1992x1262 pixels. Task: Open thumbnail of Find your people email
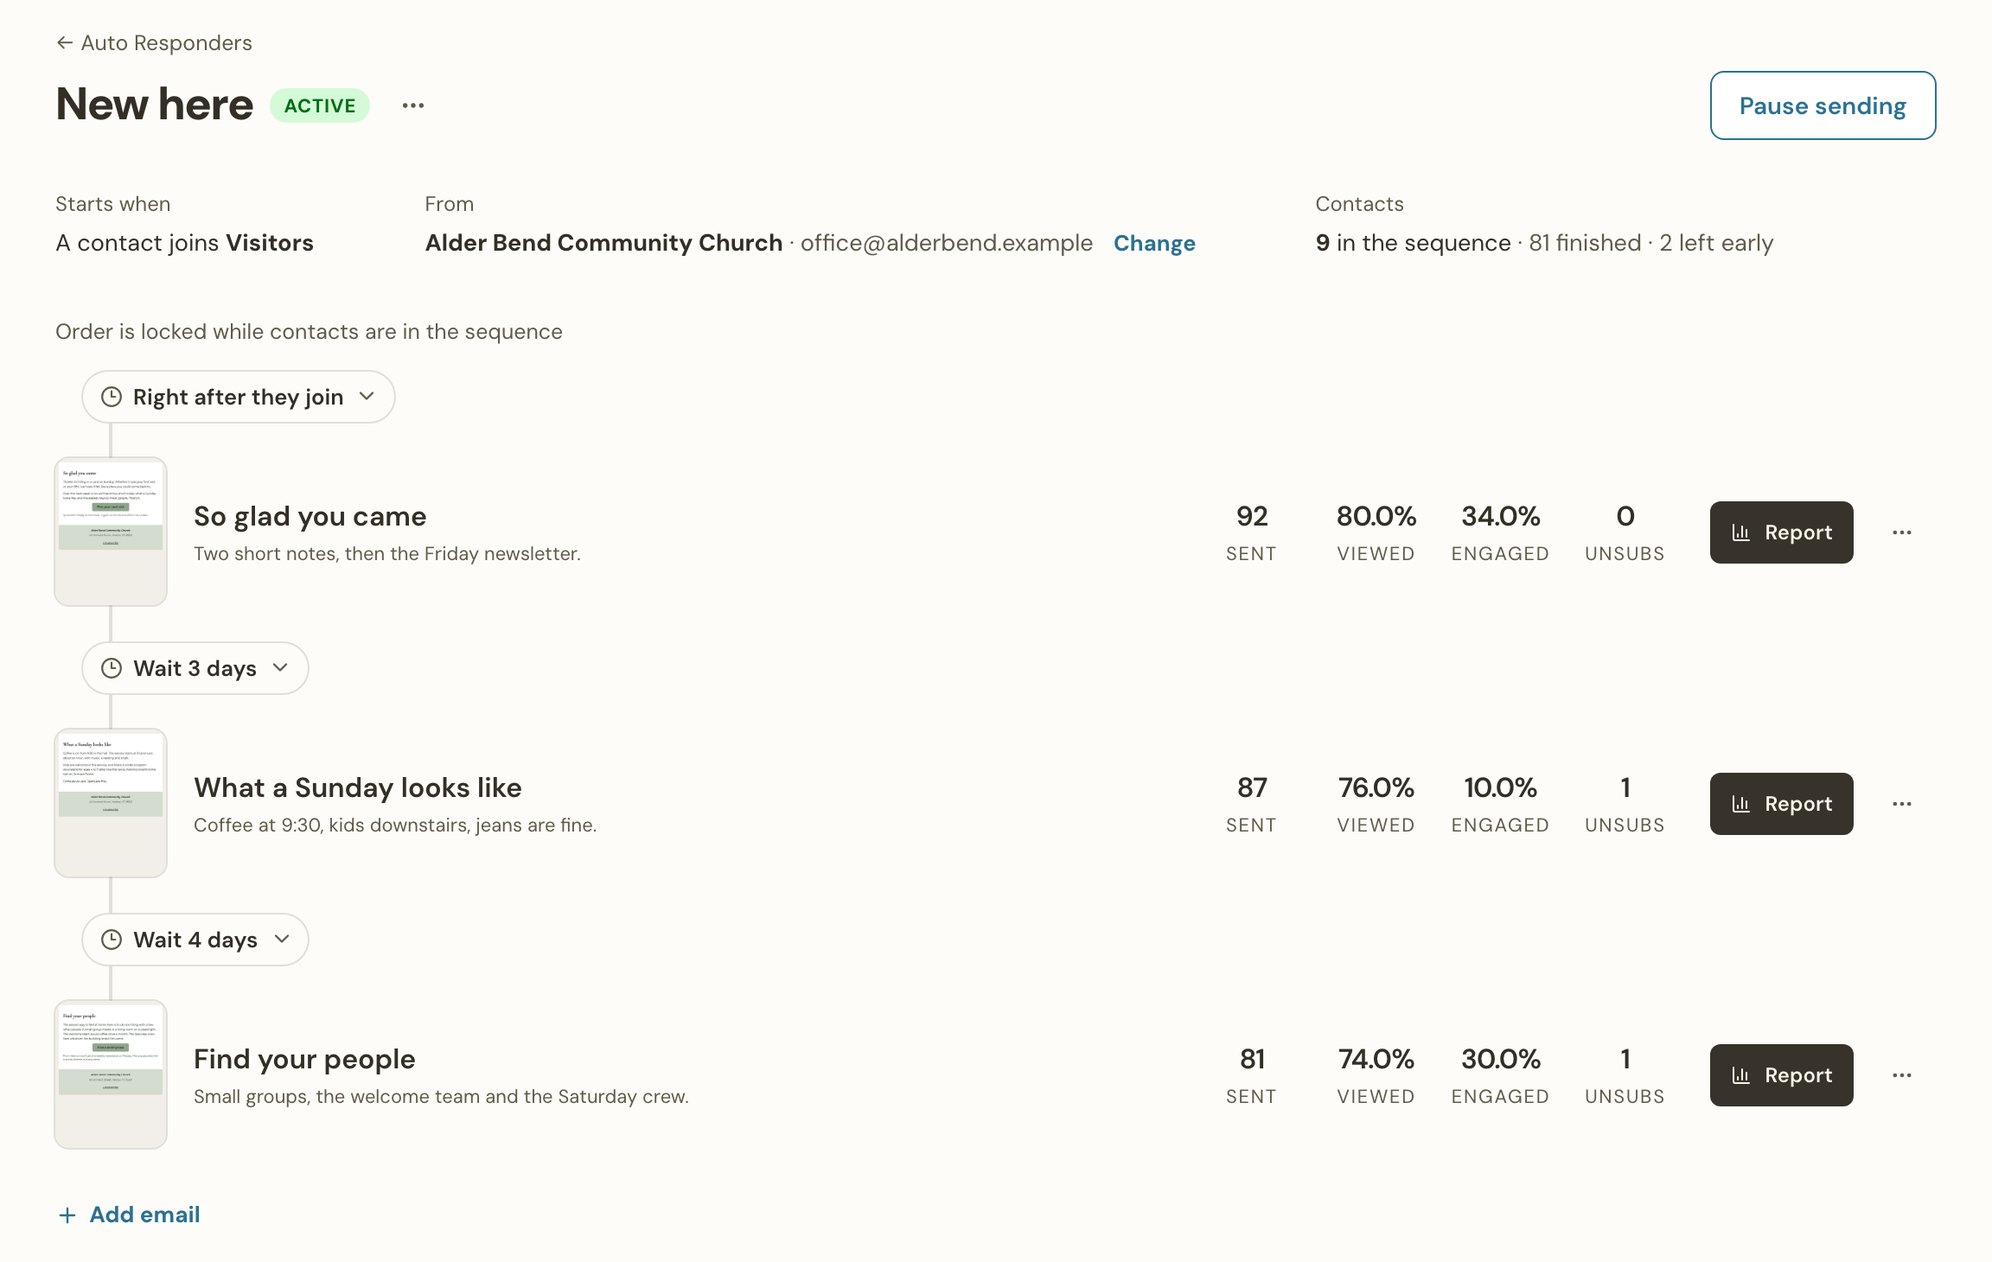pyautogui.click(x=110, y=1075)
